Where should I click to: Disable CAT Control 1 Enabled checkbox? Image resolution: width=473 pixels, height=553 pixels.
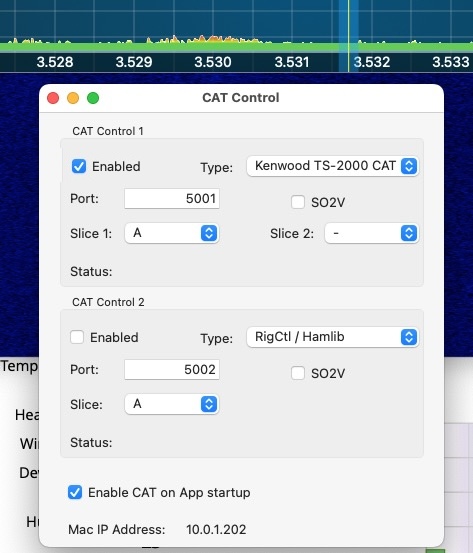[x=79, y=166]
